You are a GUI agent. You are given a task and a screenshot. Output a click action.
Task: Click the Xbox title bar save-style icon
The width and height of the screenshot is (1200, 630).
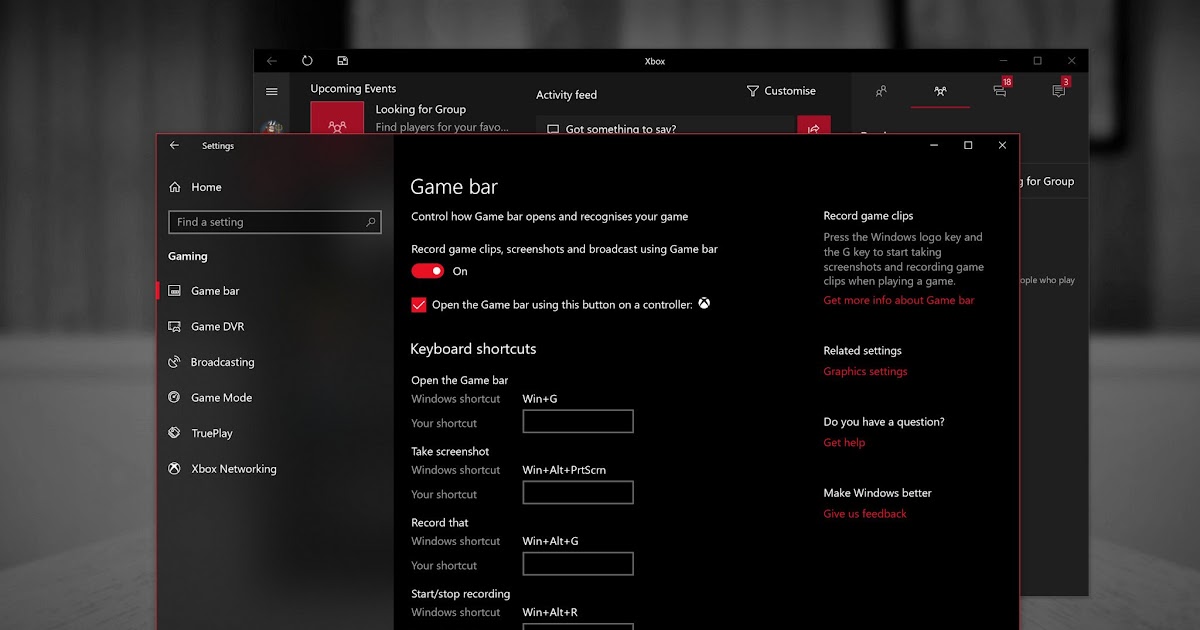343,61
